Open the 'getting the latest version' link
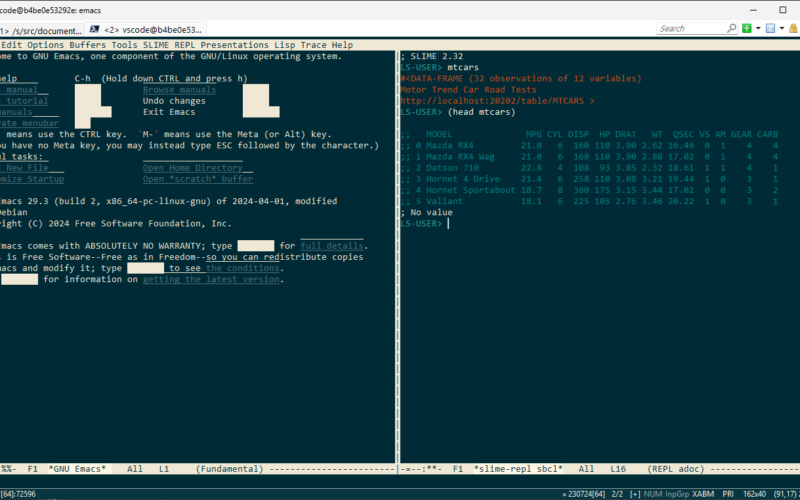 click(x=212, y=279)
